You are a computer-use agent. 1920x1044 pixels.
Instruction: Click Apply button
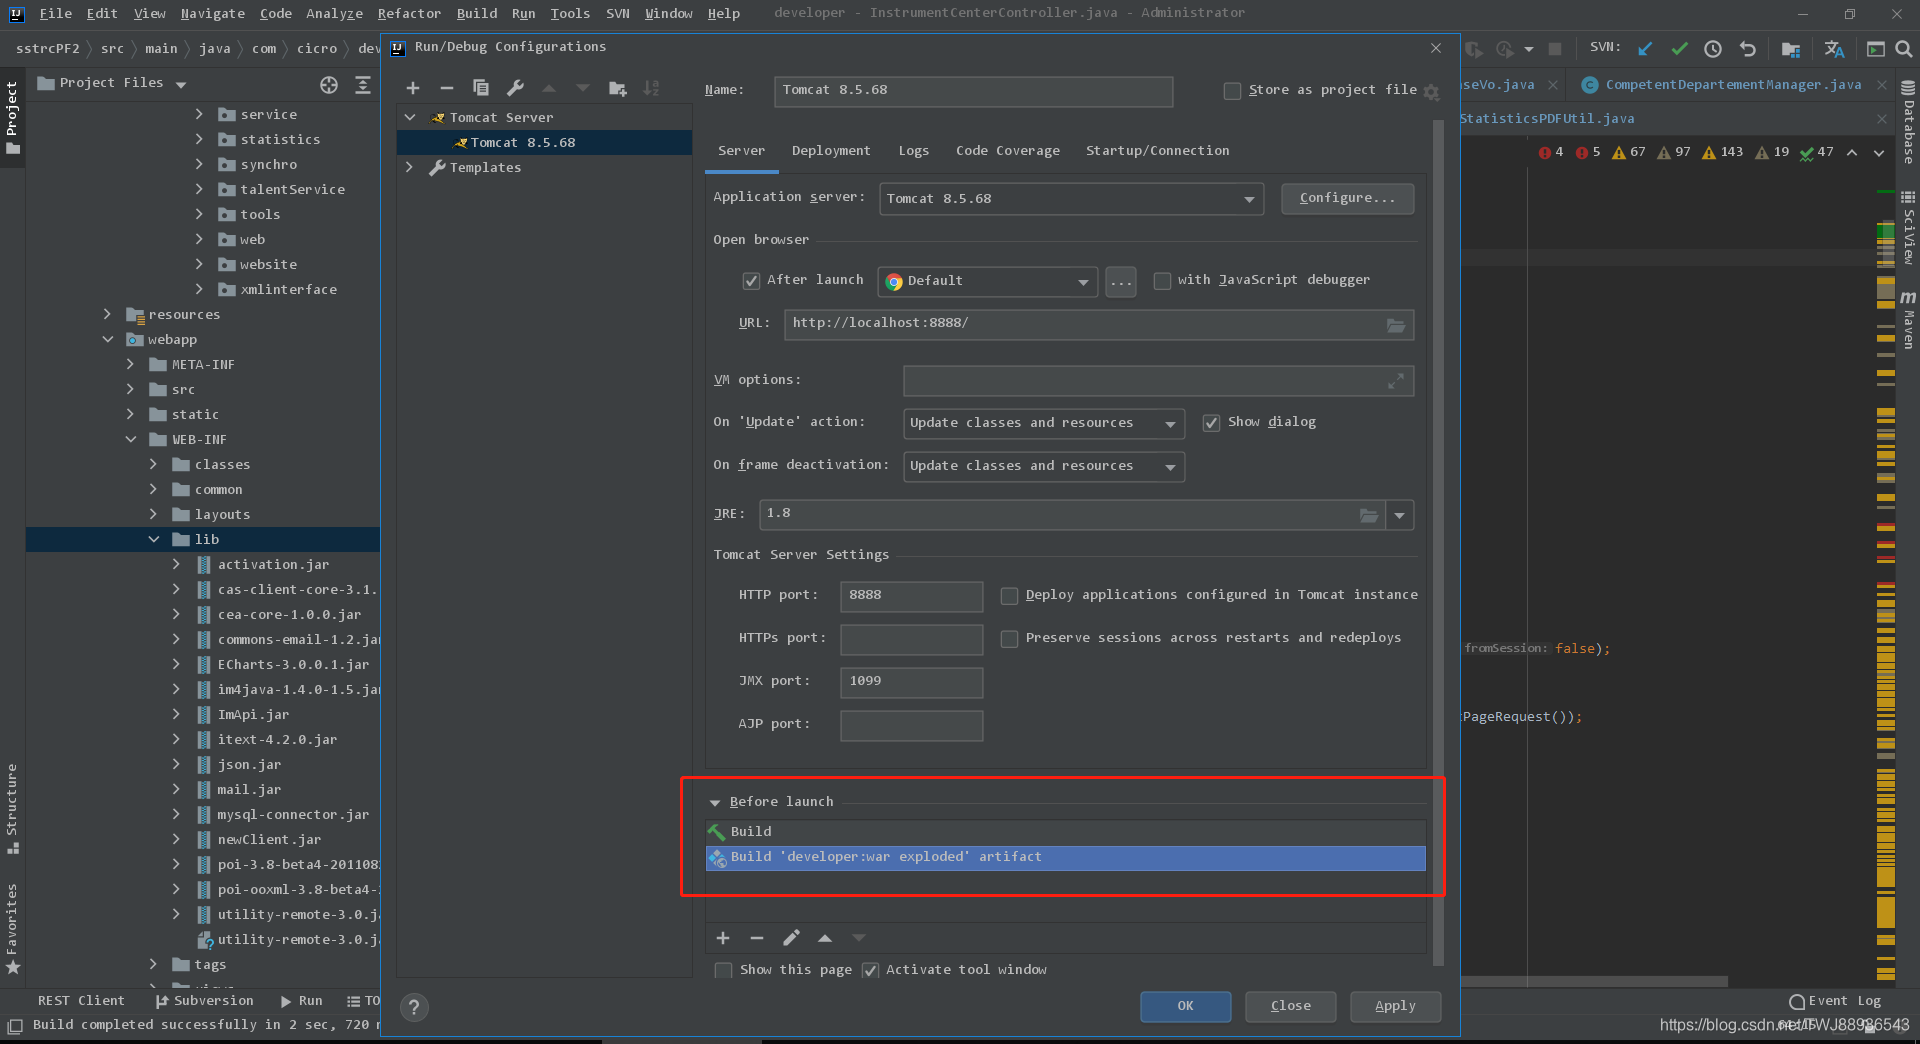click(1395, 1006)
